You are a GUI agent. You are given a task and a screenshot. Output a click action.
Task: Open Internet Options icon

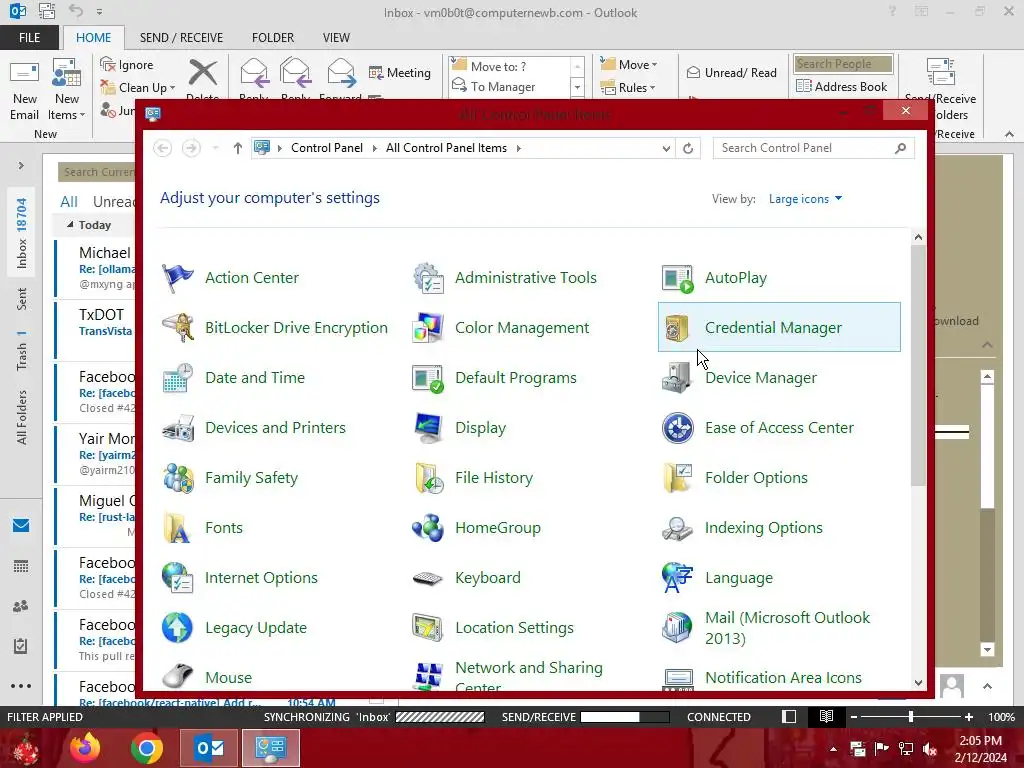pos(178,578)
